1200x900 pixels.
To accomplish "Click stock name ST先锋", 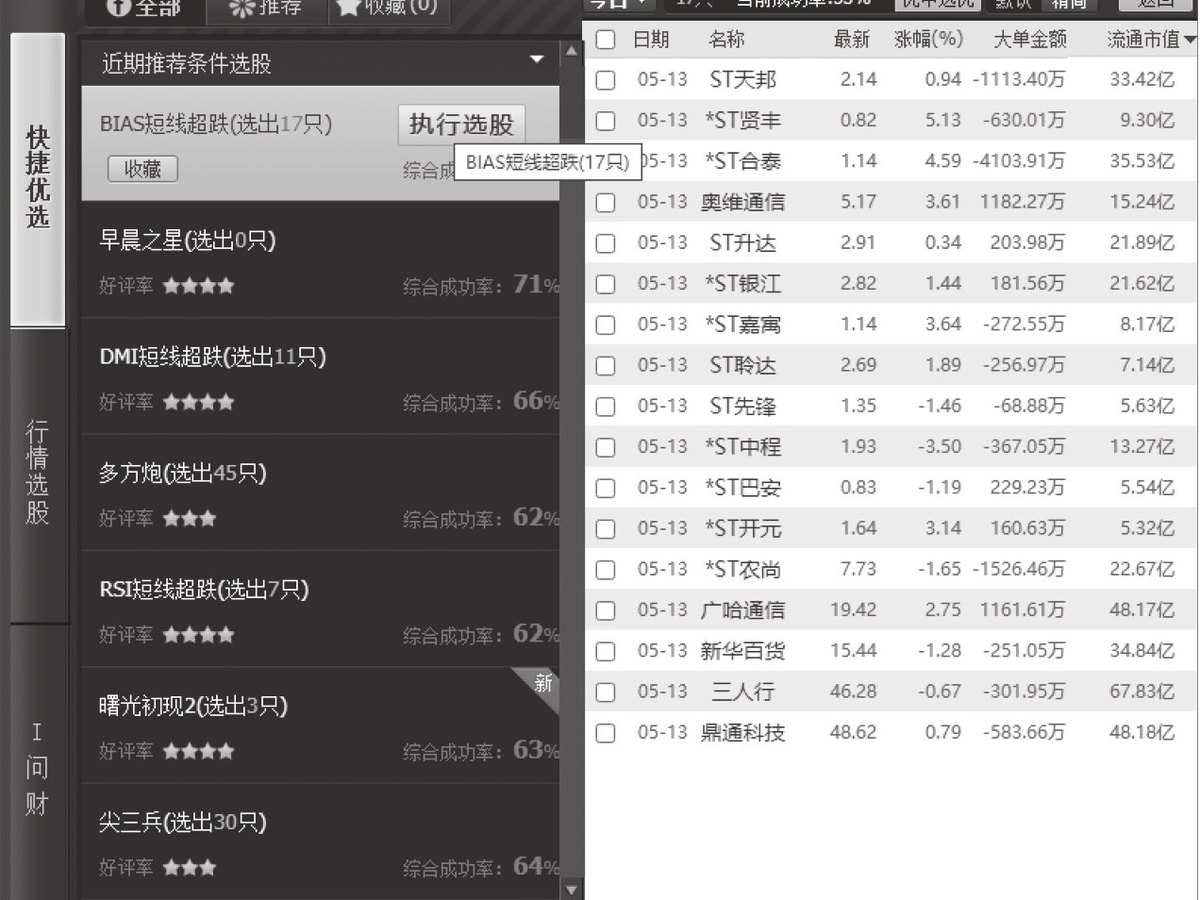I will 743,407.
